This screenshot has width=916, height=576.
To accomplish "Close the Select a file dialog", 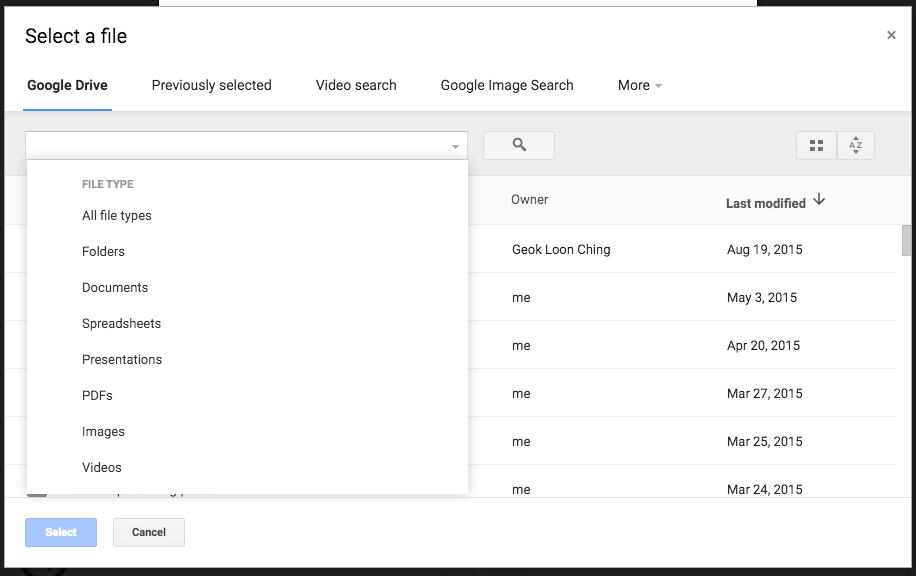I will (891, 35).
